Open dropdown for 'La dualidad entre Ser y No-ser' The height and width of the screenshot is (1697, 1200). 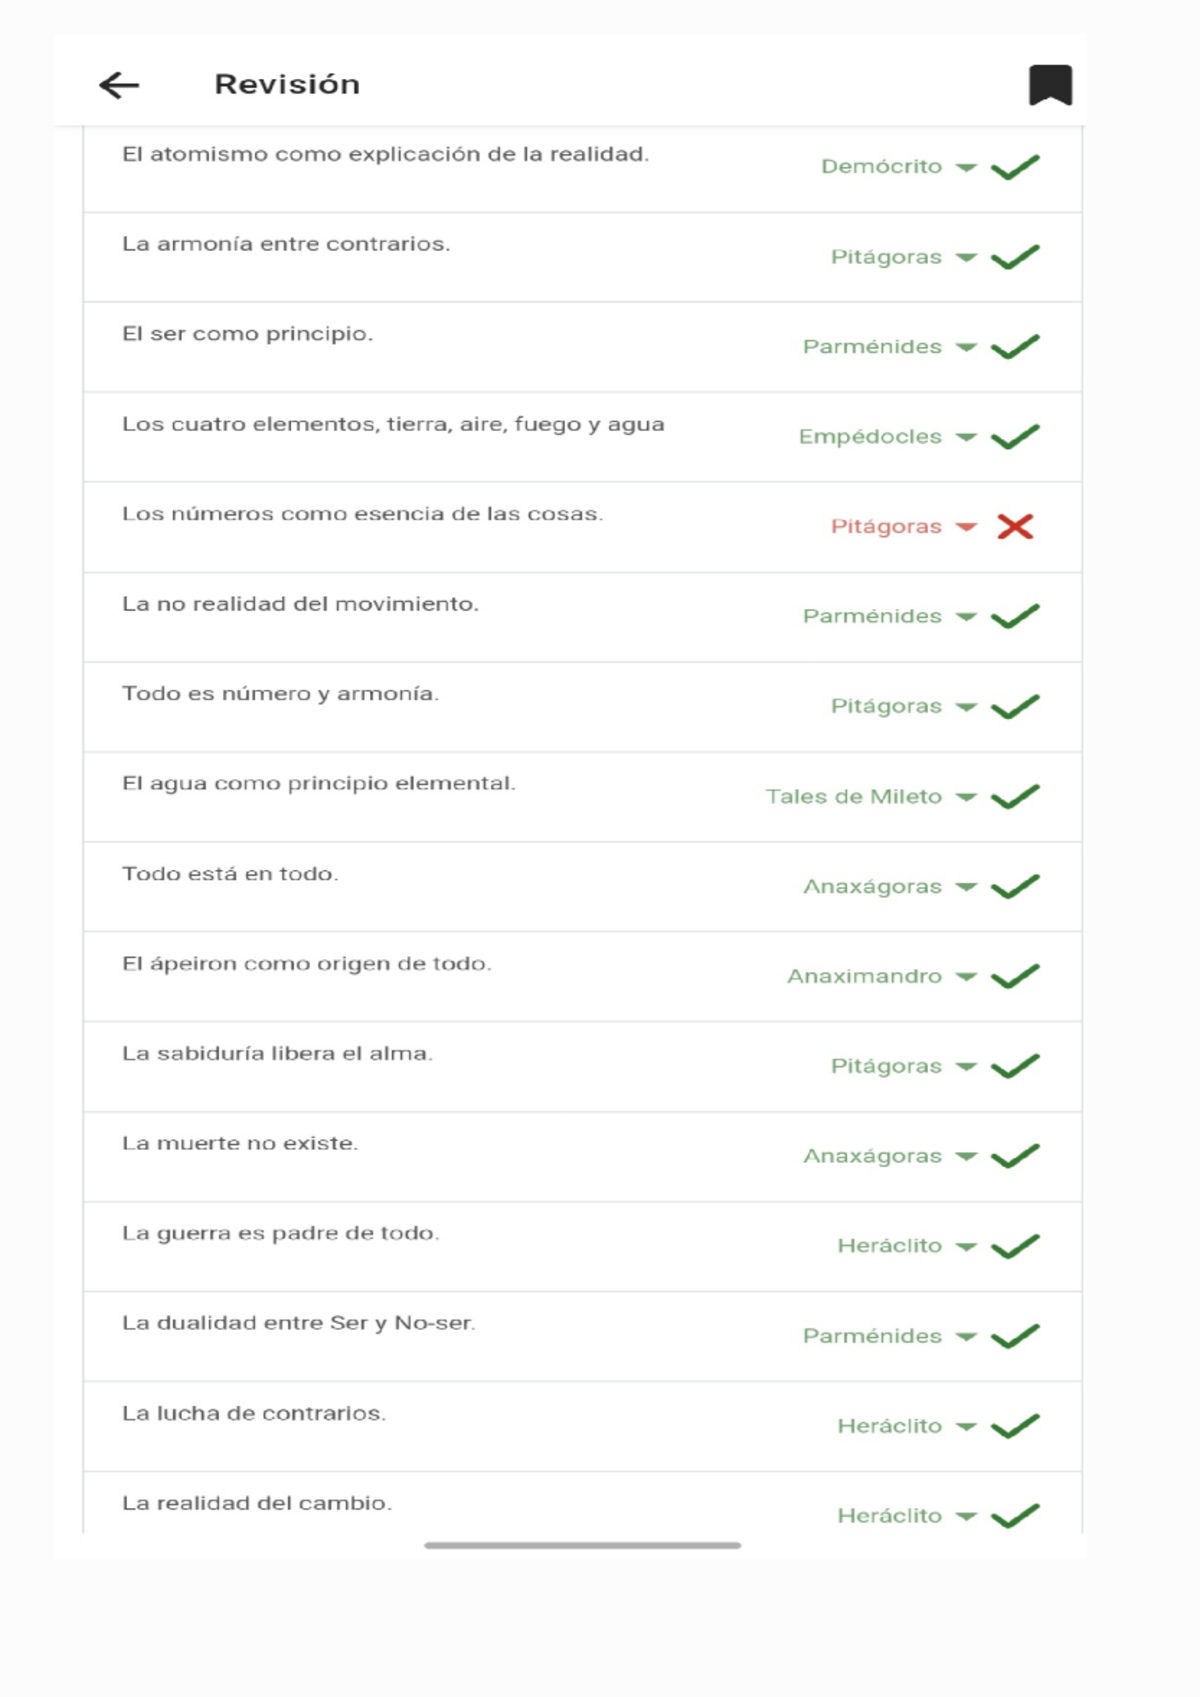point(965,1336)
